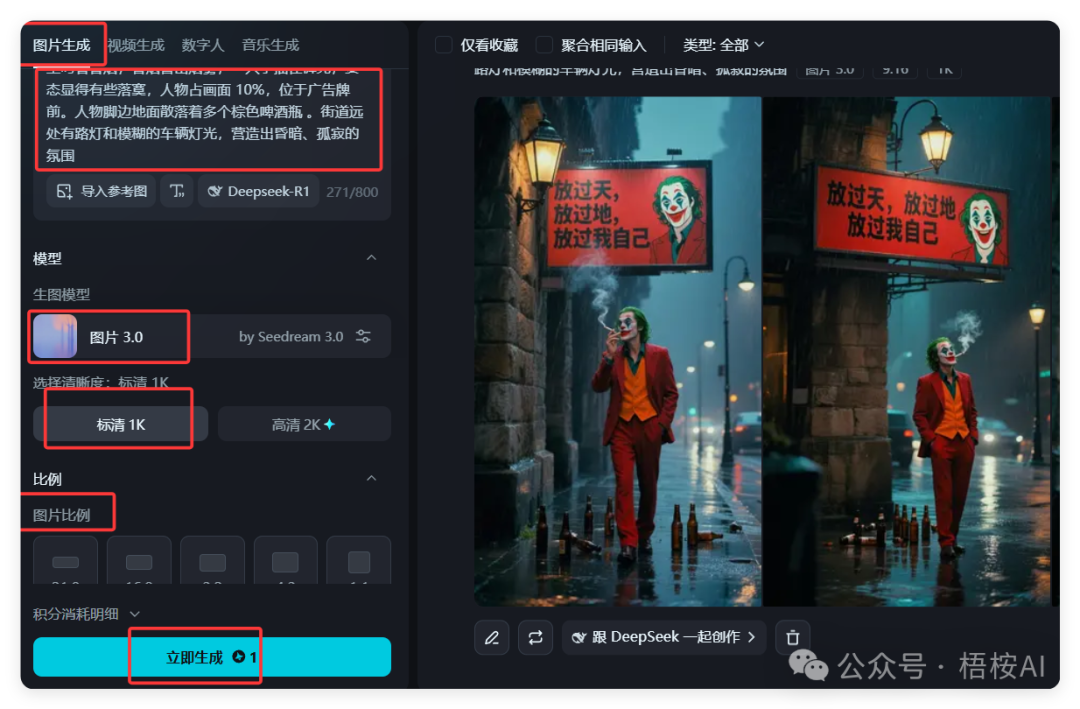
Task: Switch to the 视频生成 tab
Action: click(136, 45)
